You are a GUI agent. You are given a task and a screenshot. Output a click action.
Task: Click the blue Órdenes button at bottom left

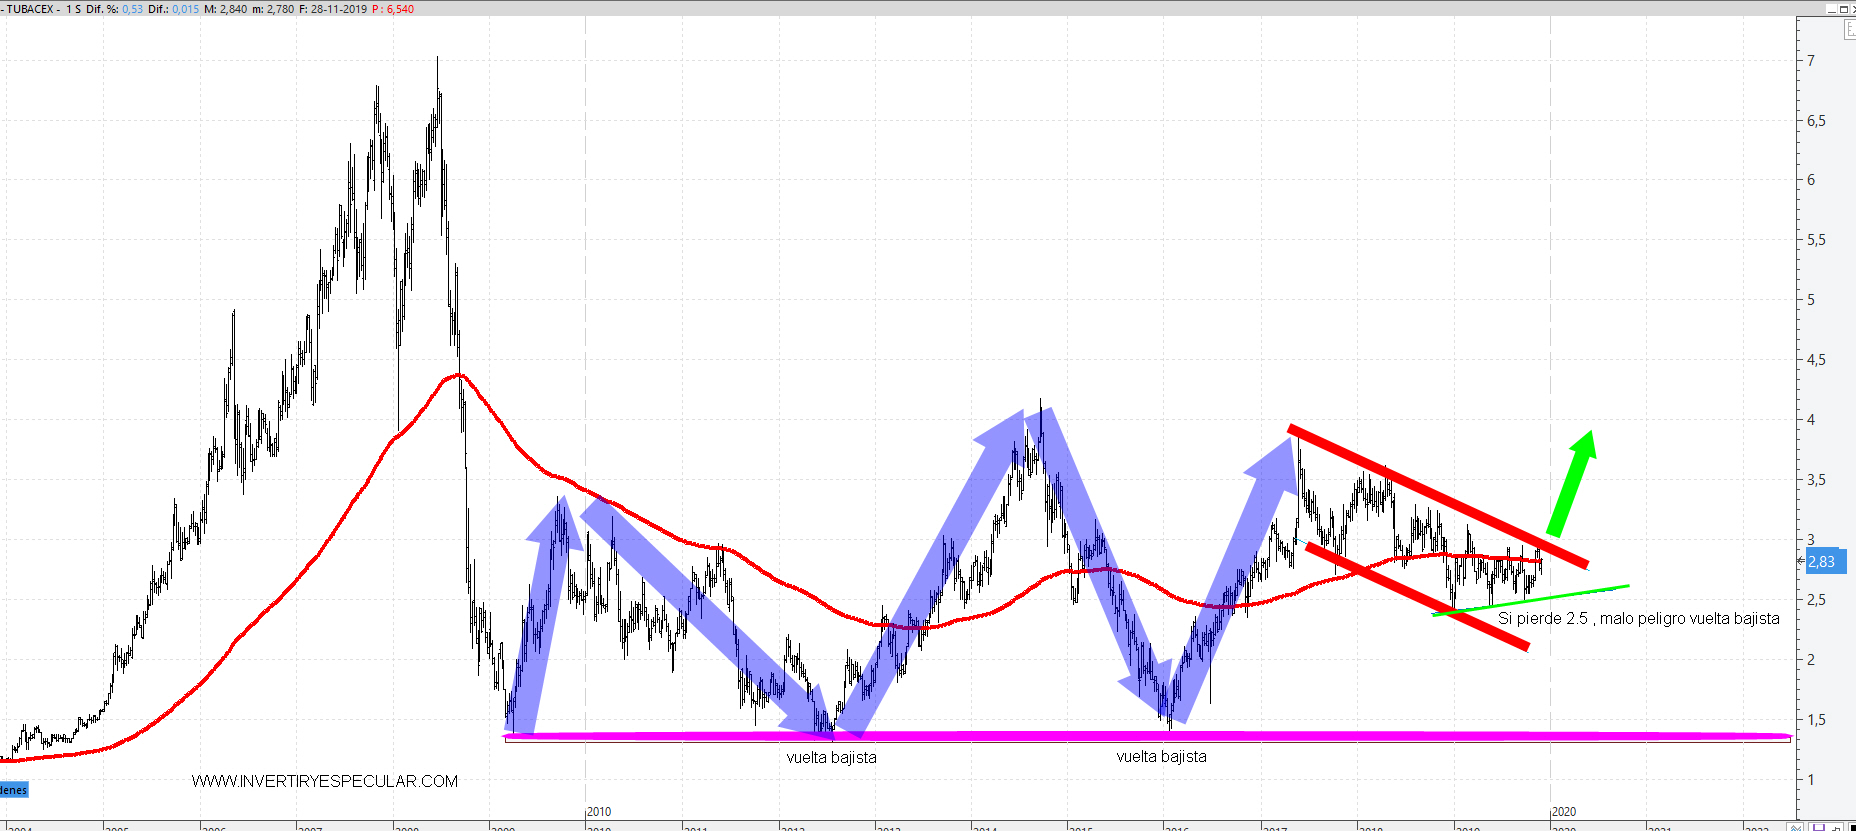point(14,790)
